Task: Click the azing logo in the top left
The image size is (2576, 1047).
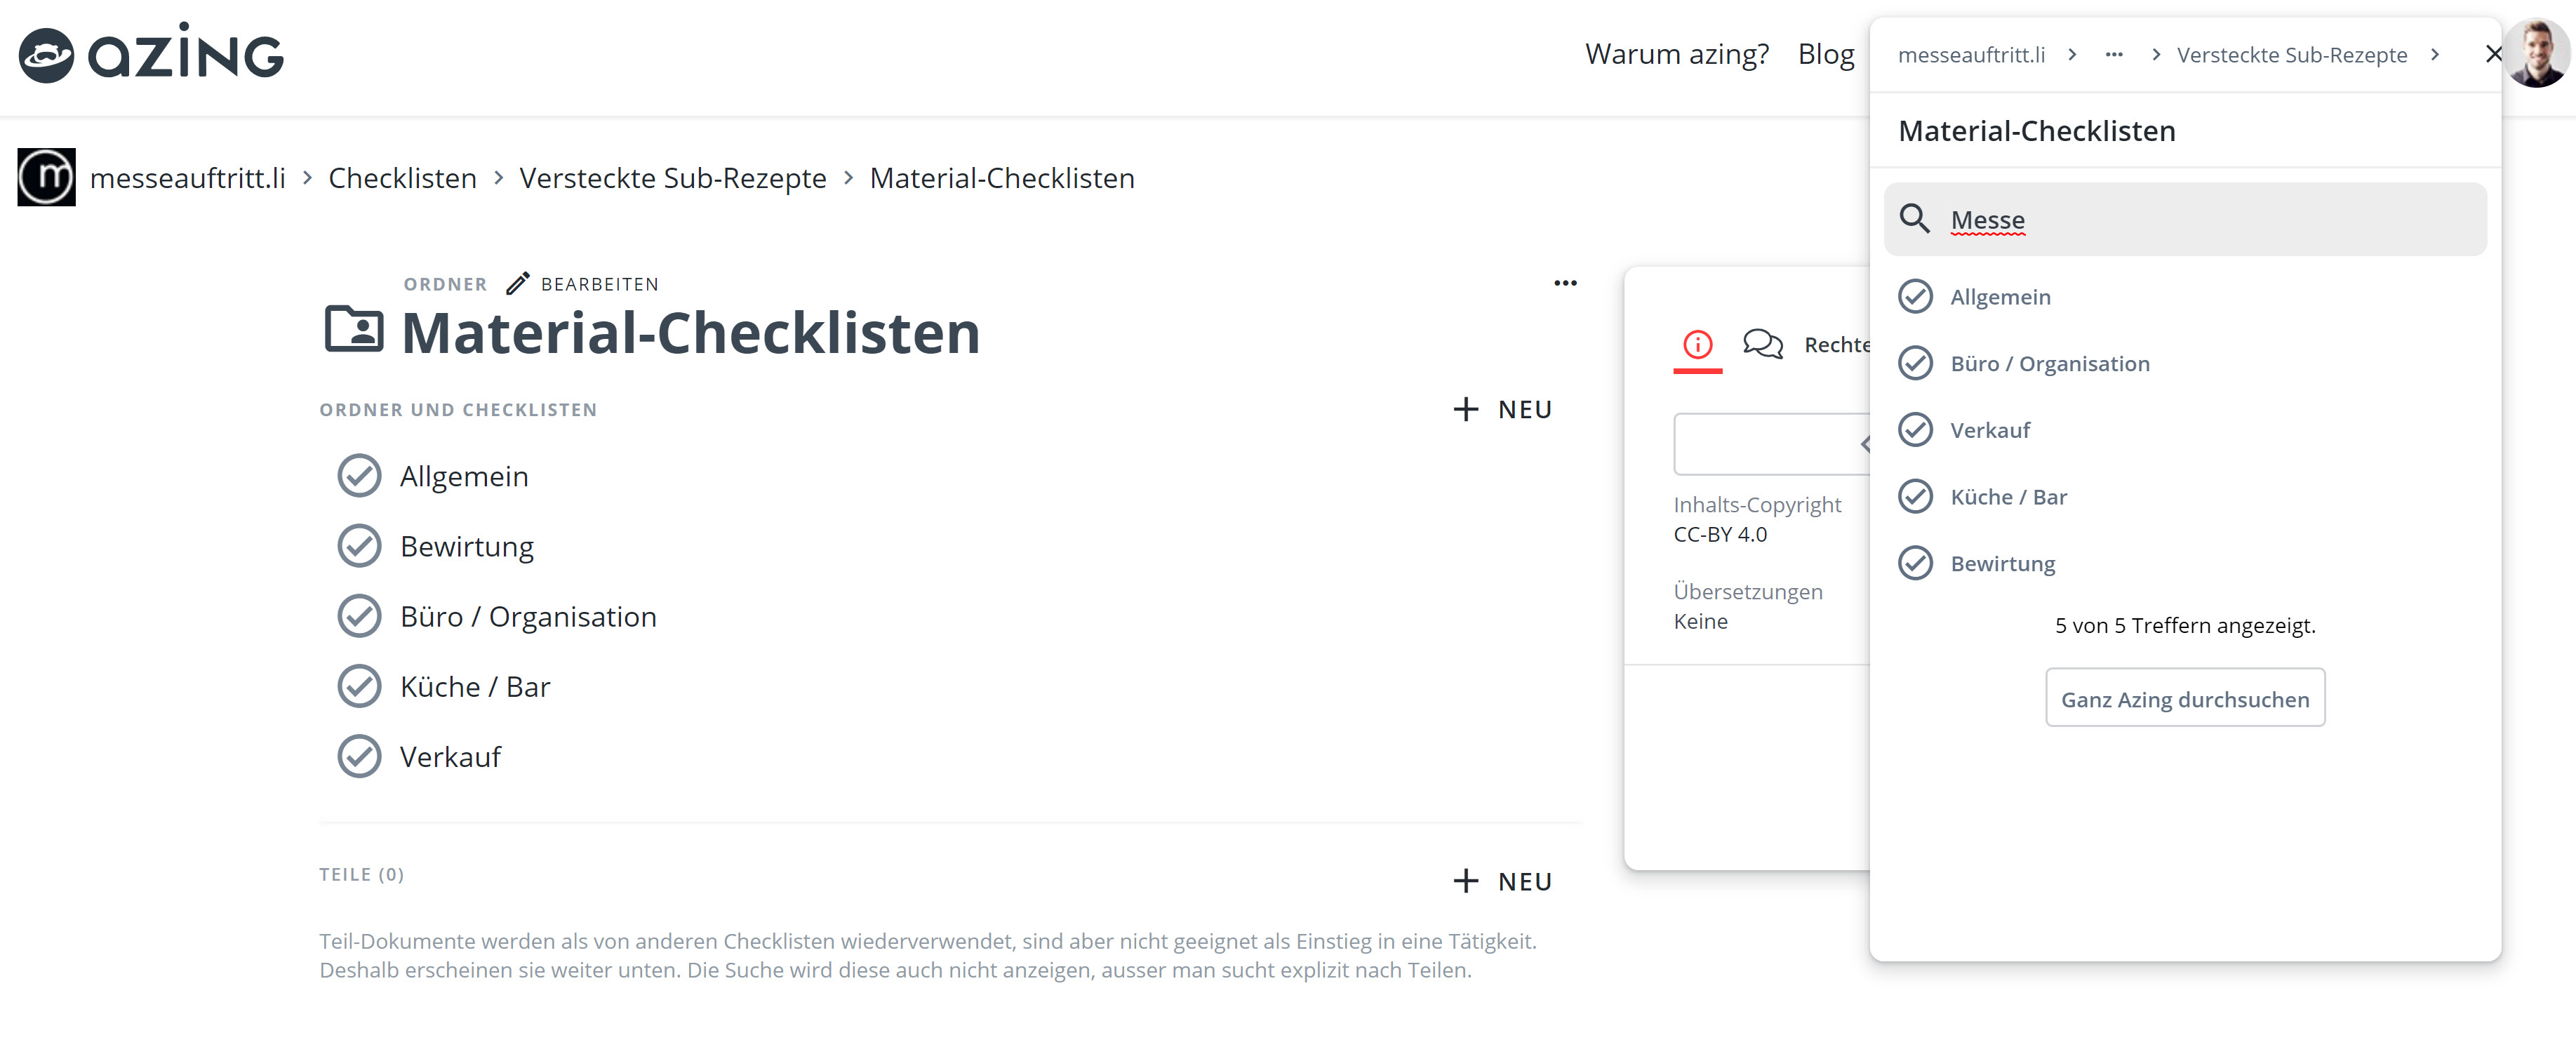Action: pyautogui.click(x=150, y=53)
